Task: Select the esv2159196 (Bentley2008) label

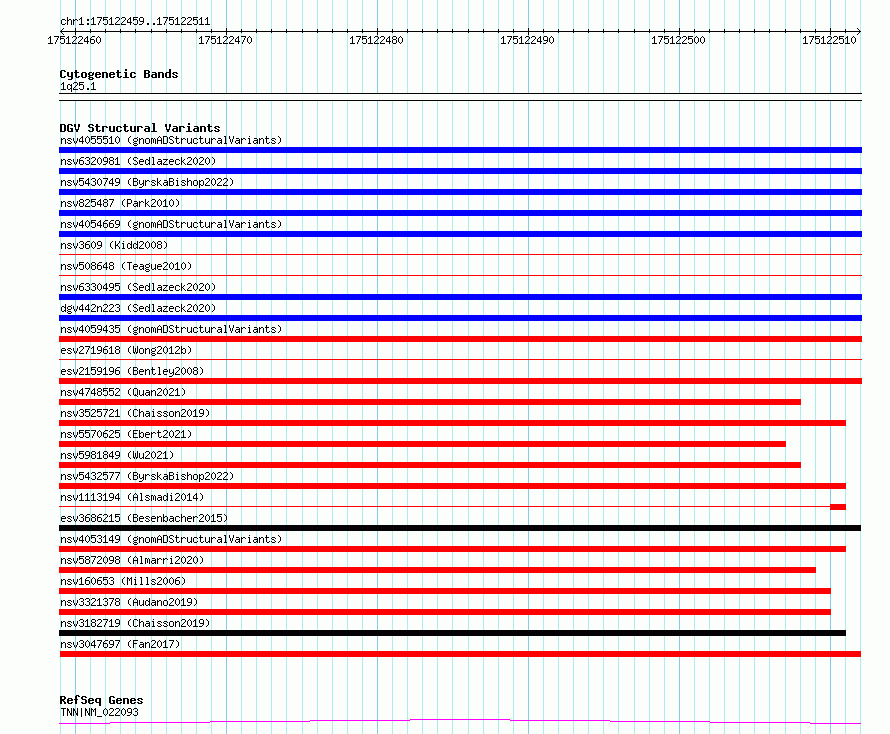Action: [x=132, y=371]
